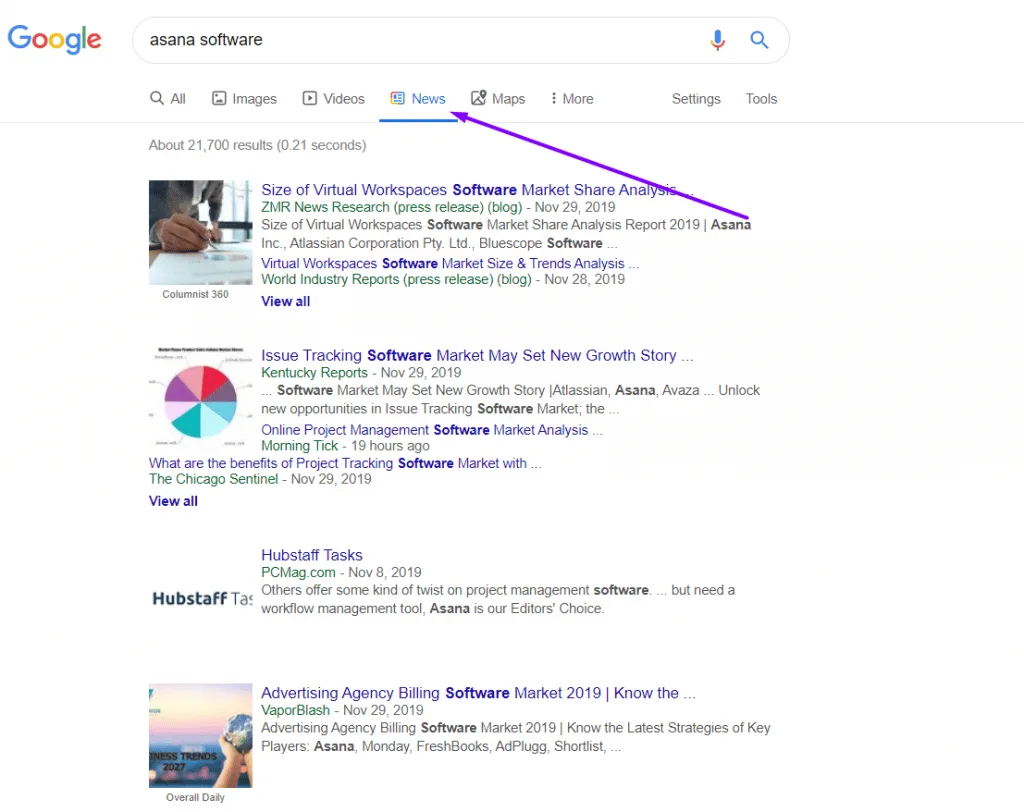Viewport: 1024px width, 812px height.
Task: Click the blue magnifier search button
Action: (759, 40)
